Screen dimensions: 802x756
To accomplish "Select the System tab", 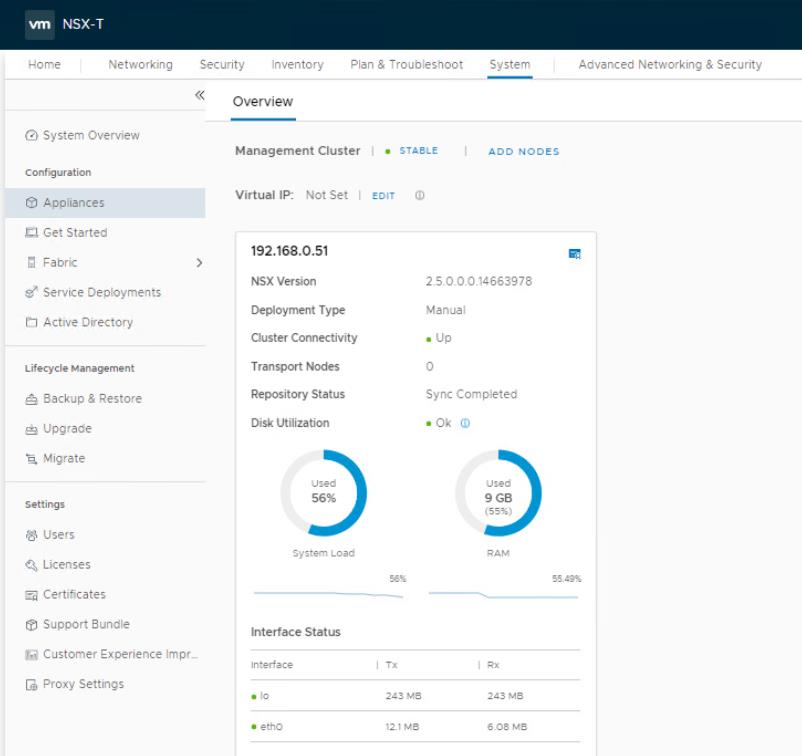I will click(x=510, y=64).
